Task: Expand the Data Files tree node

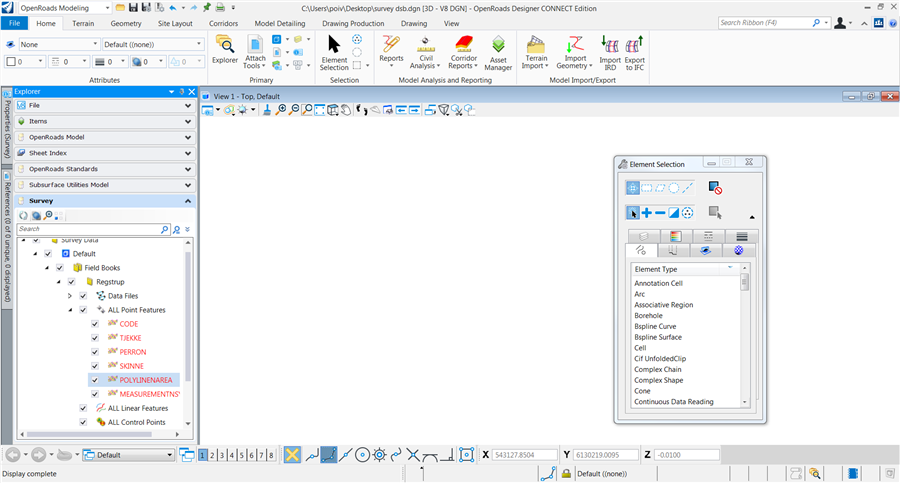Action: point(70,296)
